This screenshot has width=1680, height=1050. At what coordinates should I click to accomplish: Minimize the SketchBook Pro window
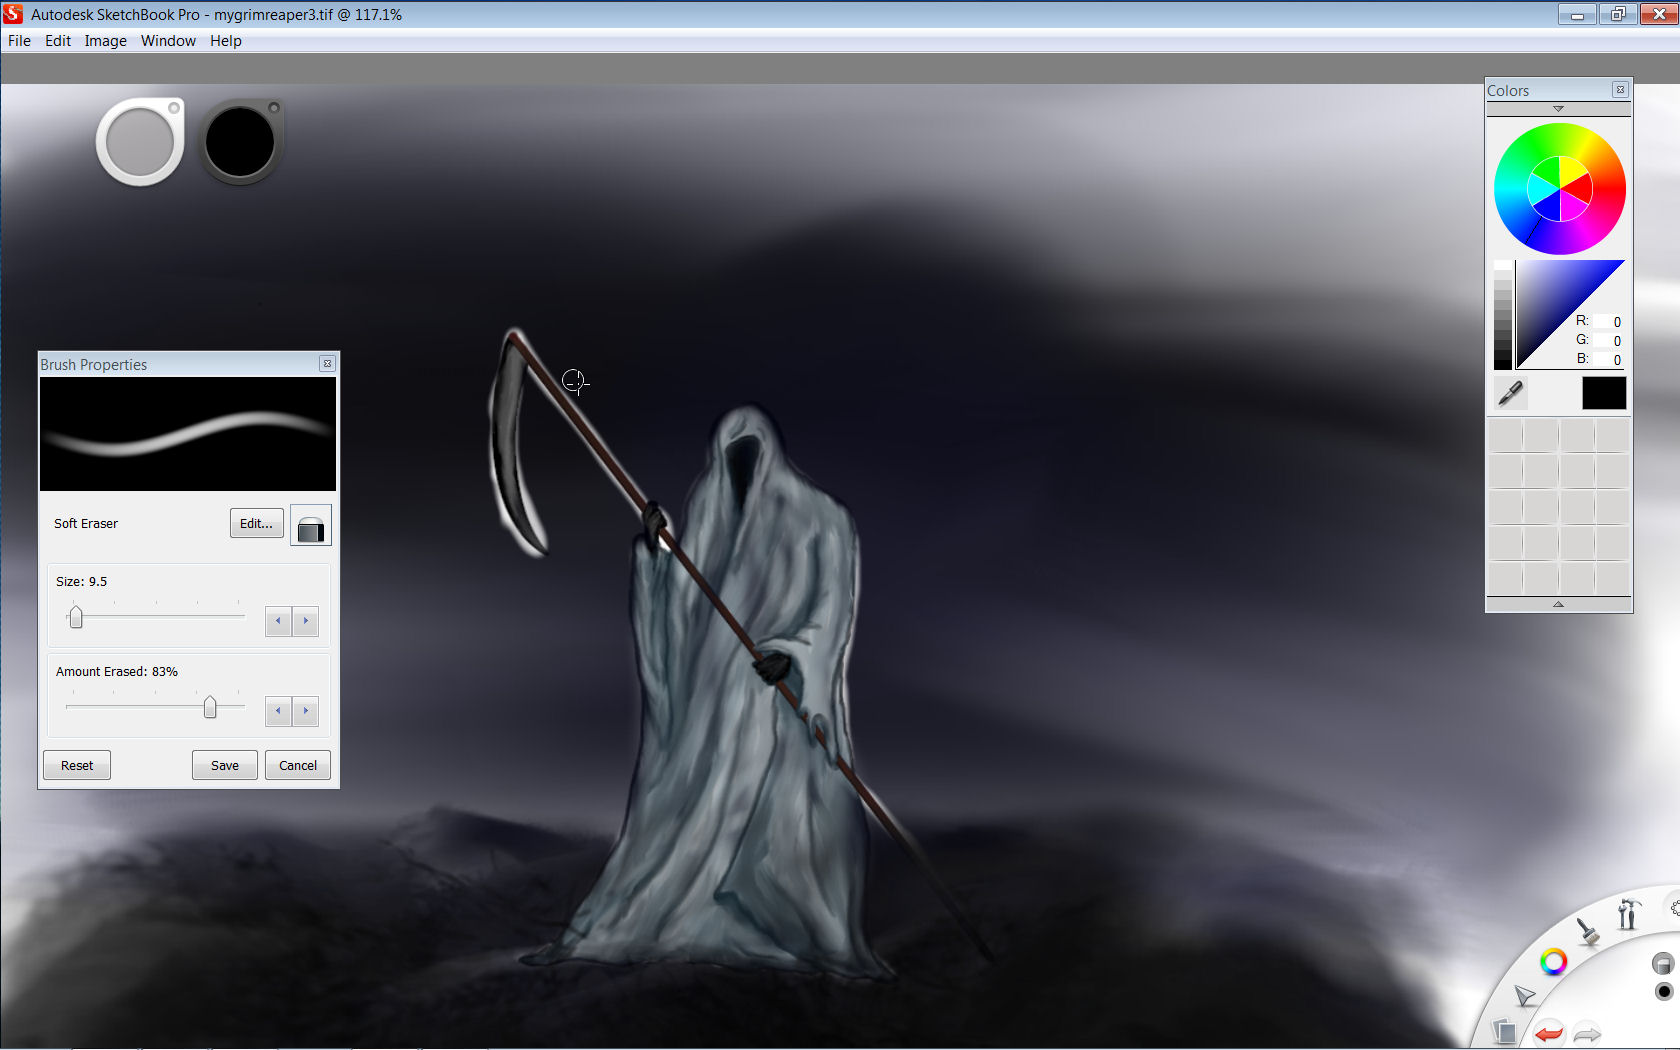pos(1577,14)
